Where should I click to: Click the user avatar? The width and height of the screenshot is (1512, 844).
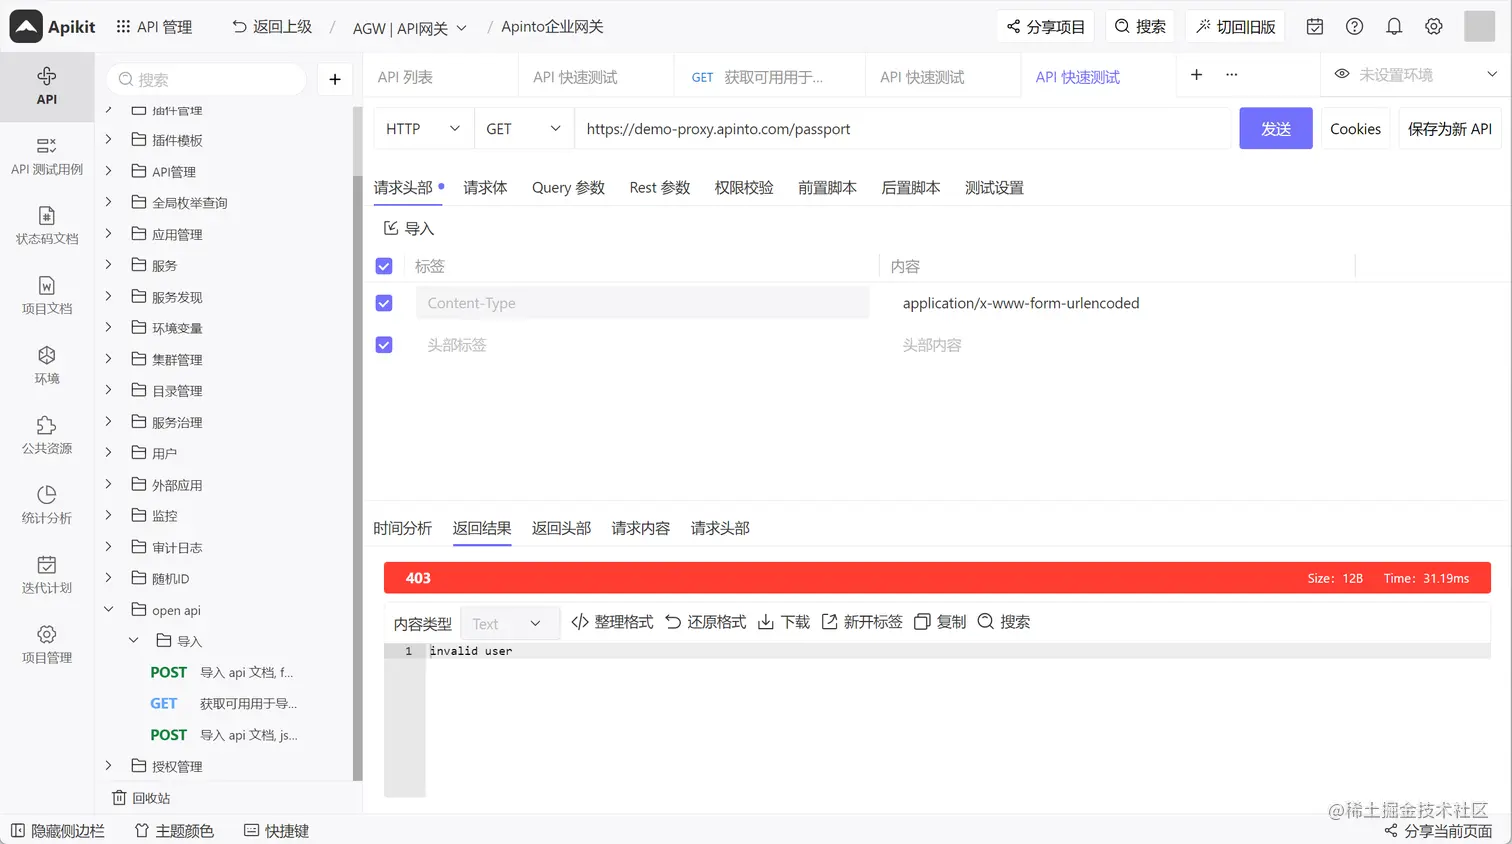coord(1479,27)
